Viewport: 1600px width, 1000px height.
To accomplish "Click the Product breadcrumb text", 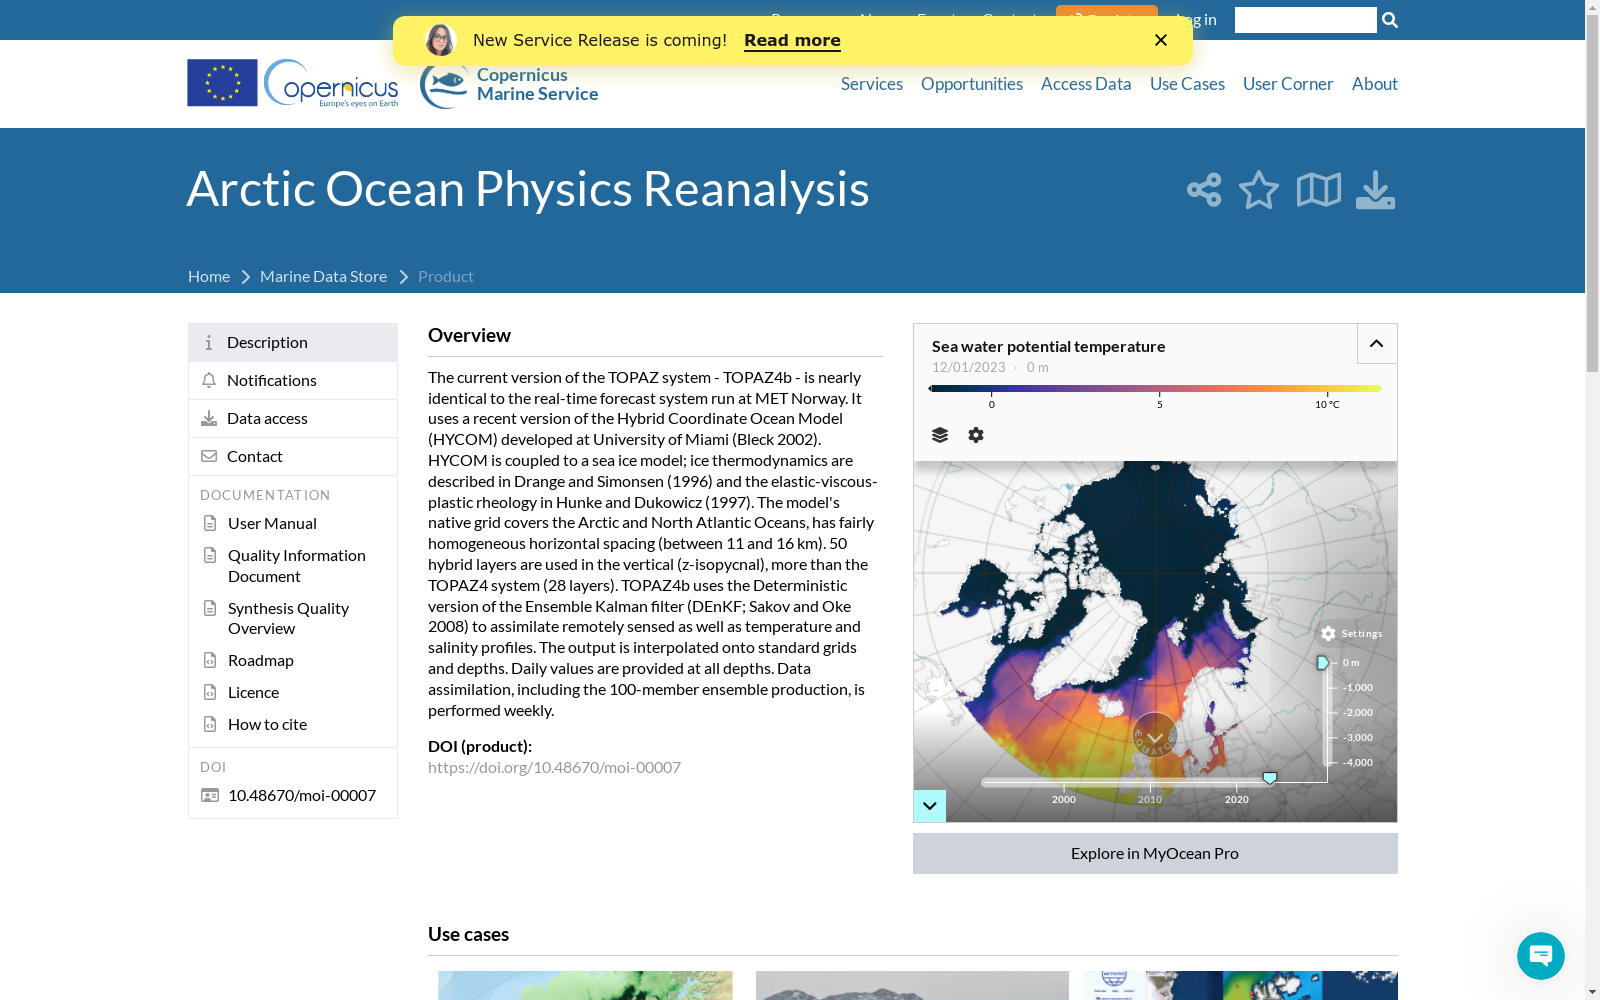I will (x=446, y=276).
